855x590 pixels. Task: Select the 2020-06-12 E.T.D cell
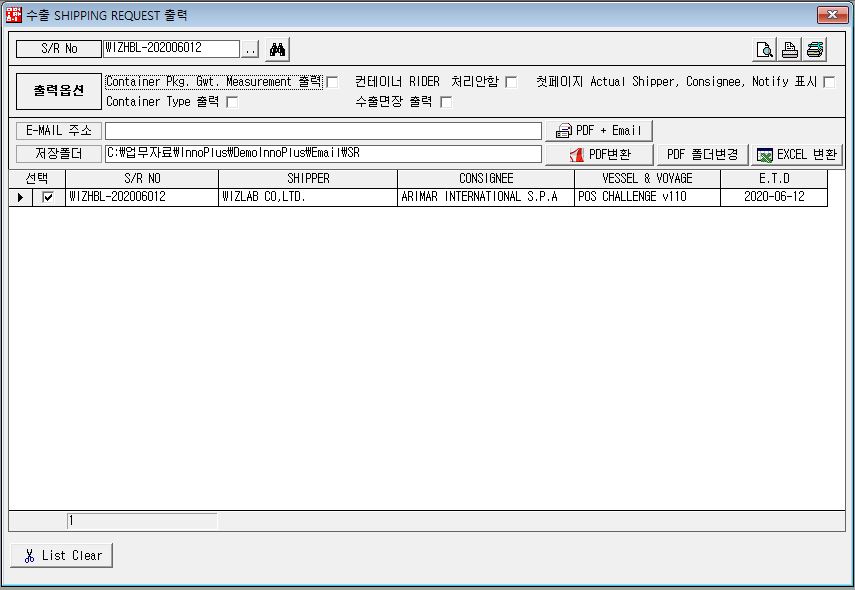click(x=774, y=197)
